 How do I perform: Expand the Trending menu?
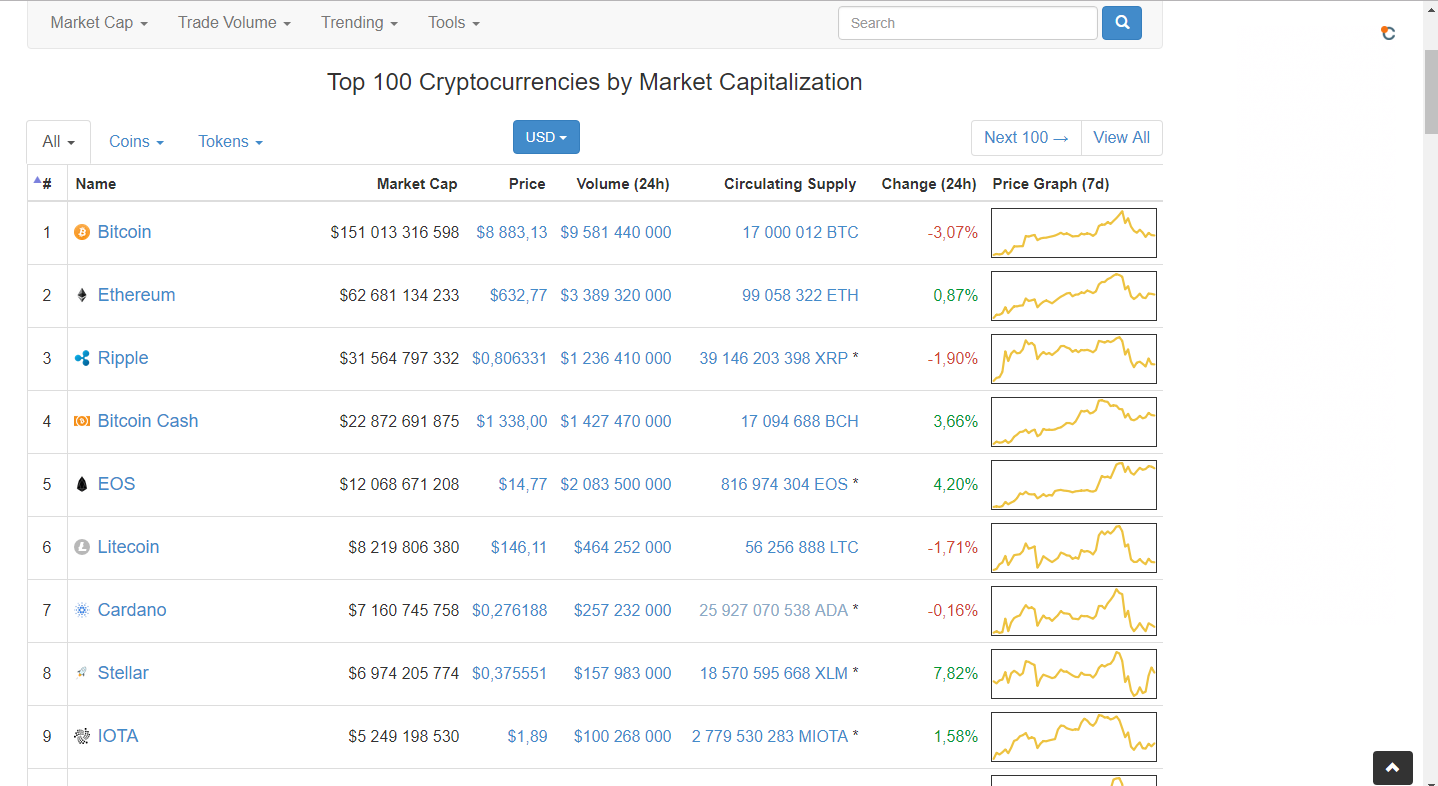click(359, 22)
